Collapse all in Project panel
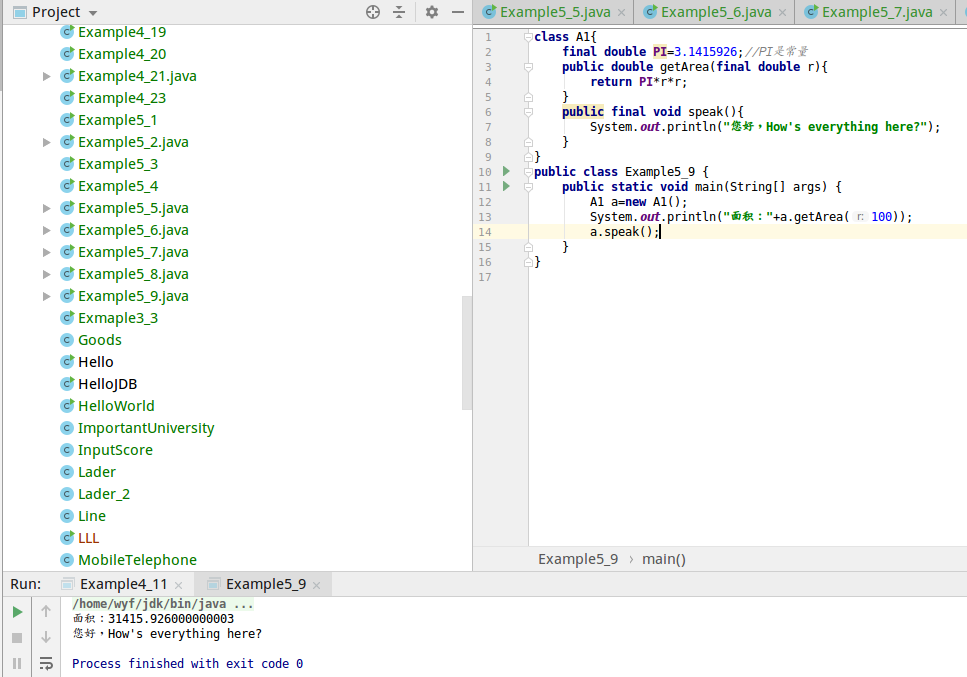The image size is (967, 677). [x=399, y=12]
